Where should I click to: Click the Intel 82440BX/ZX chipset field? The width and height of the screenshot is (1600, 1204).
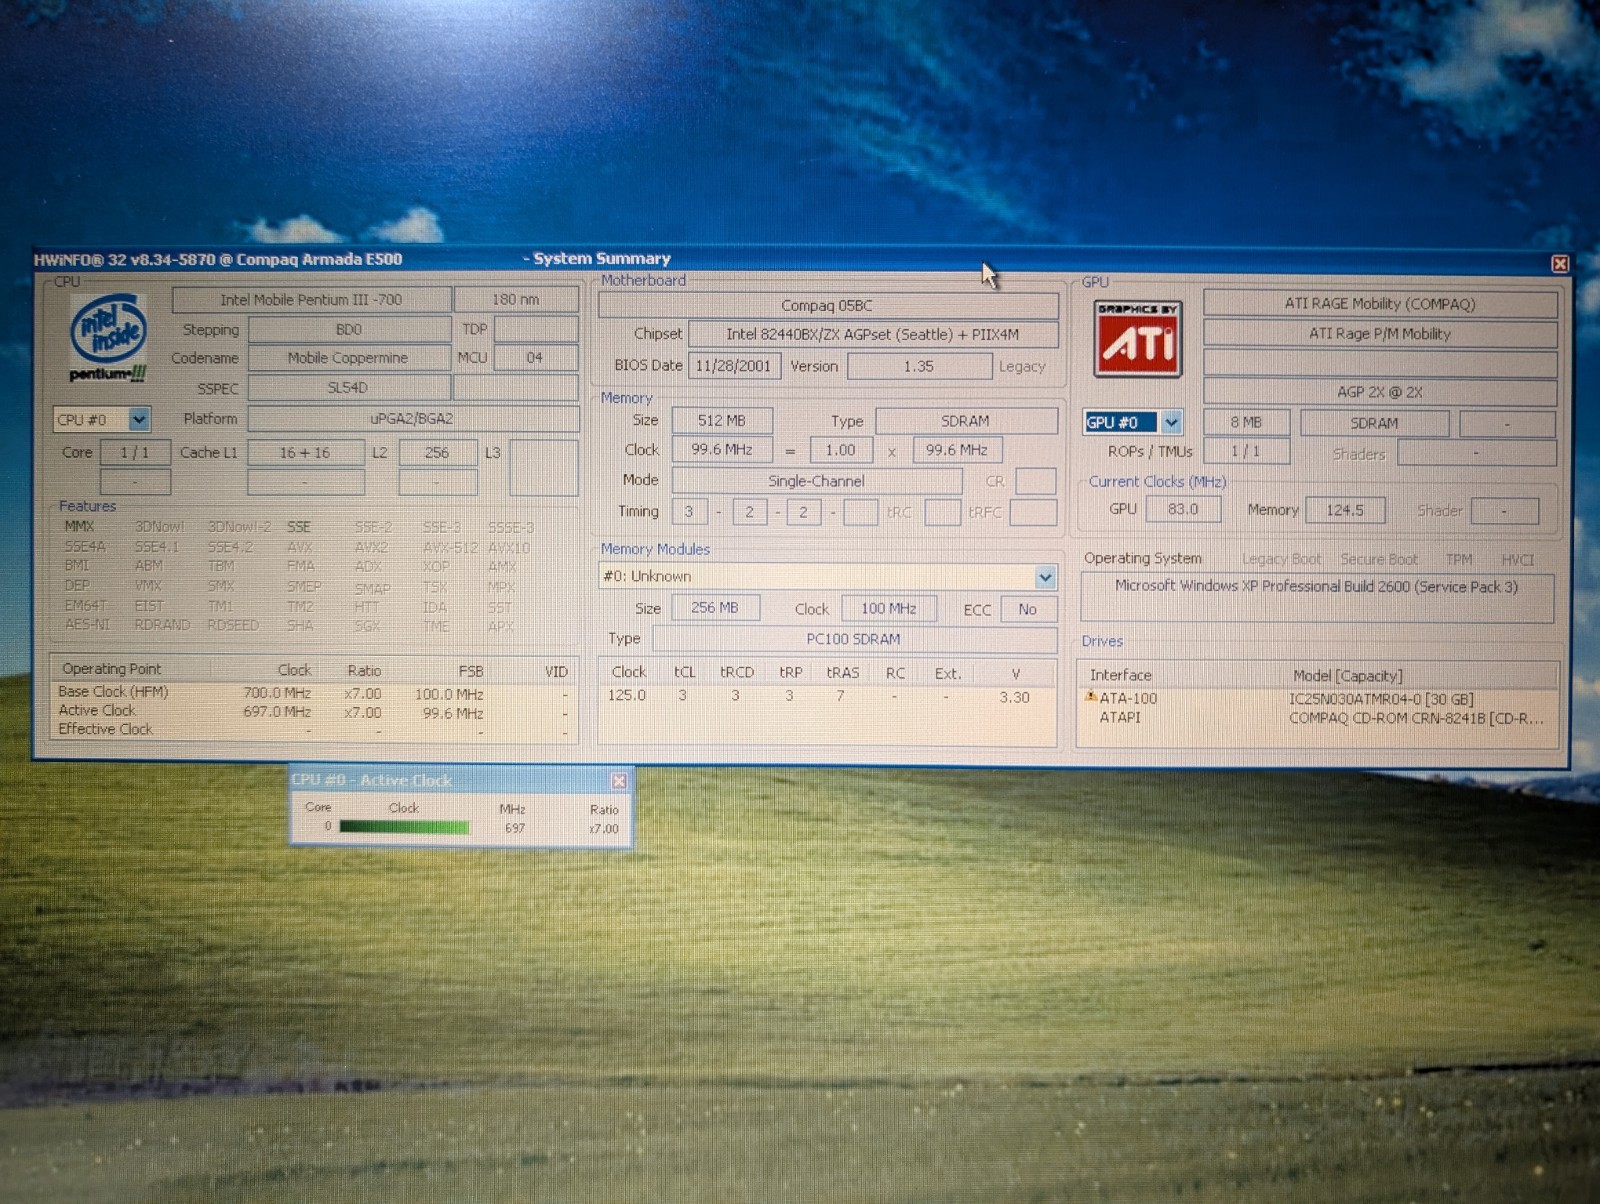tap(873, 334)
